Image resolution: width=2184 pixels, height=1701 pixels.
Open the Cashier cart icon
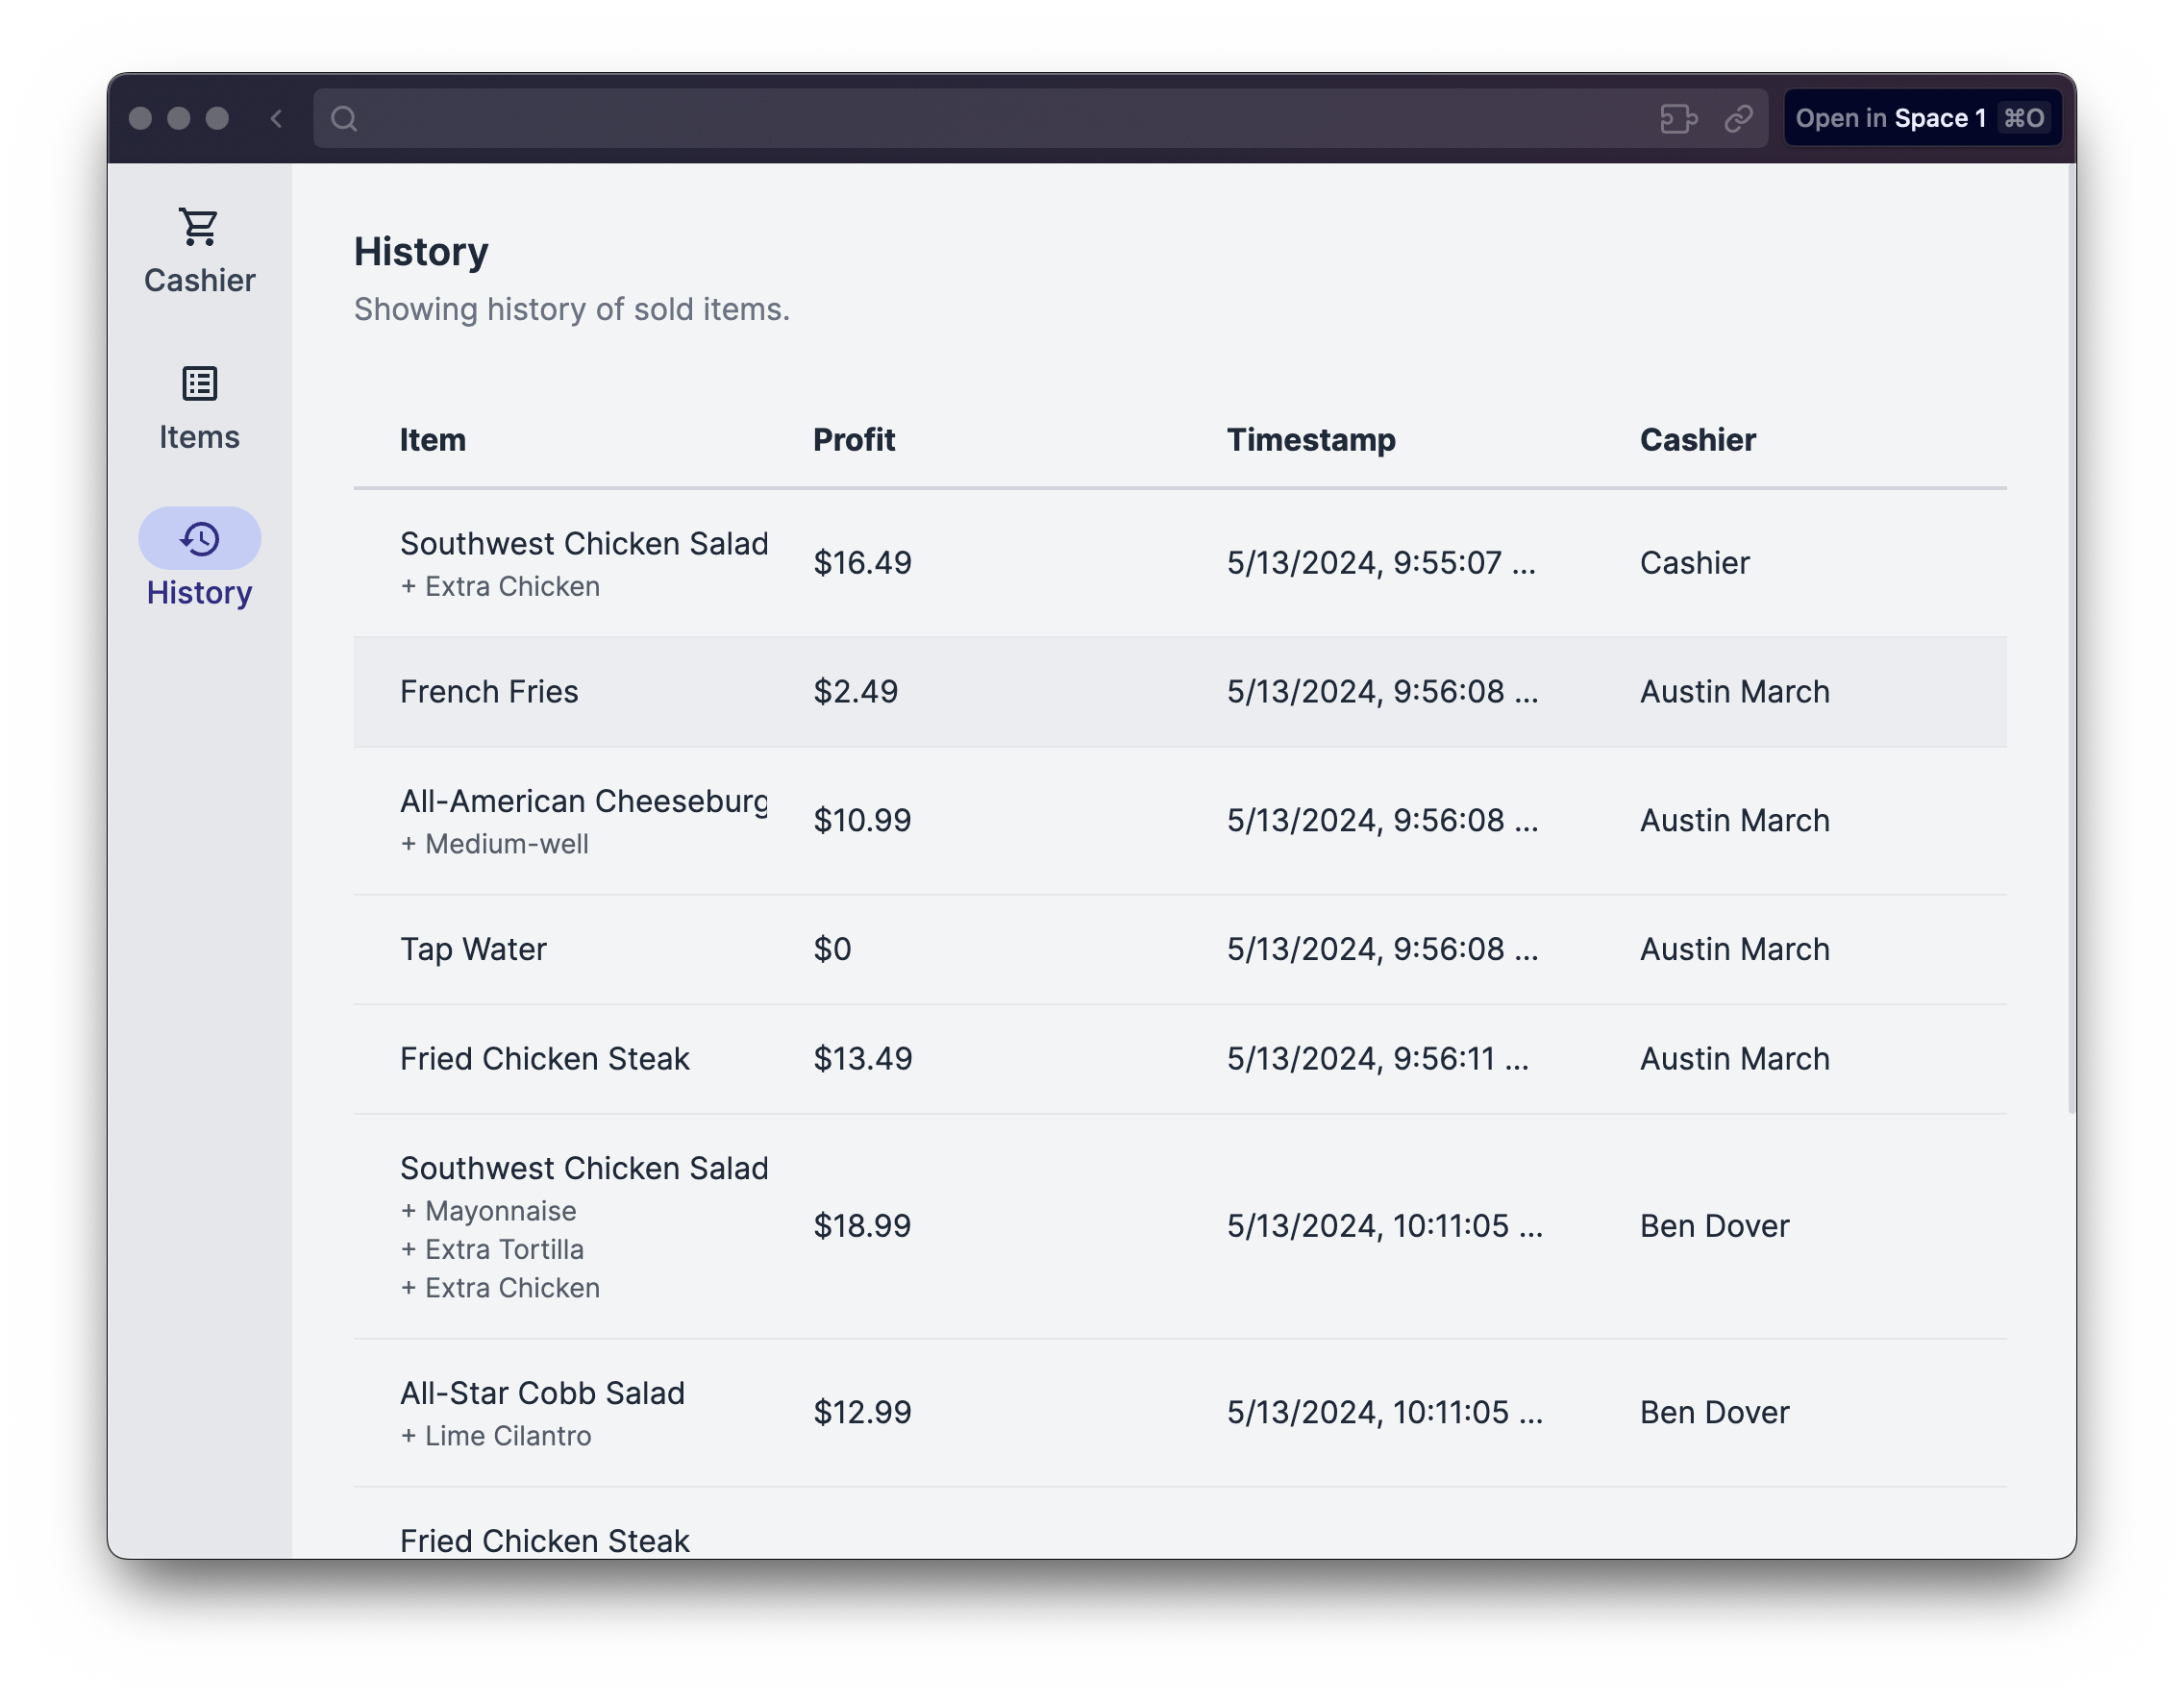199,227
